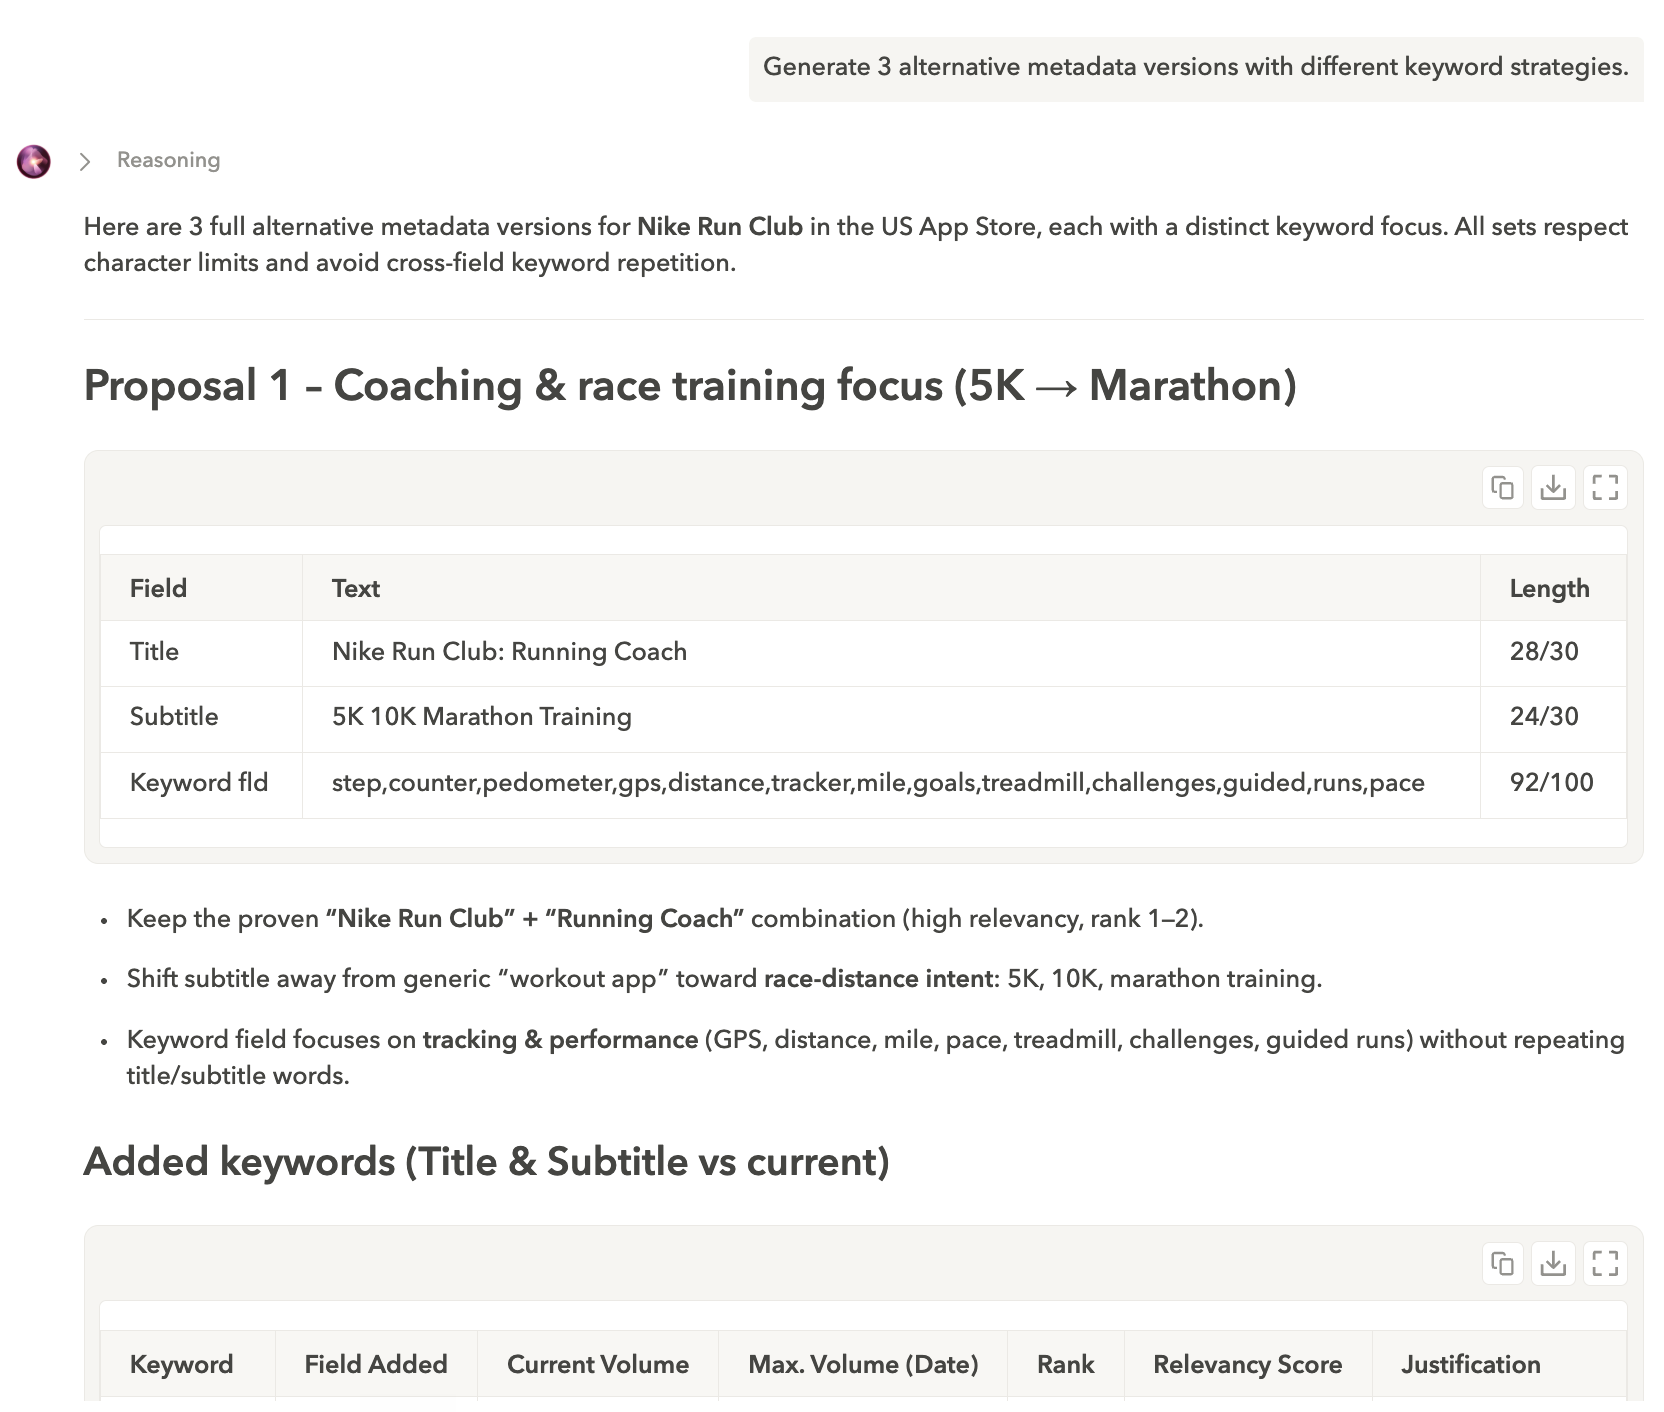This screenshot has width=1664, height=1412.
Task: Click the Field Added column header
Action: pos(376,1365)
